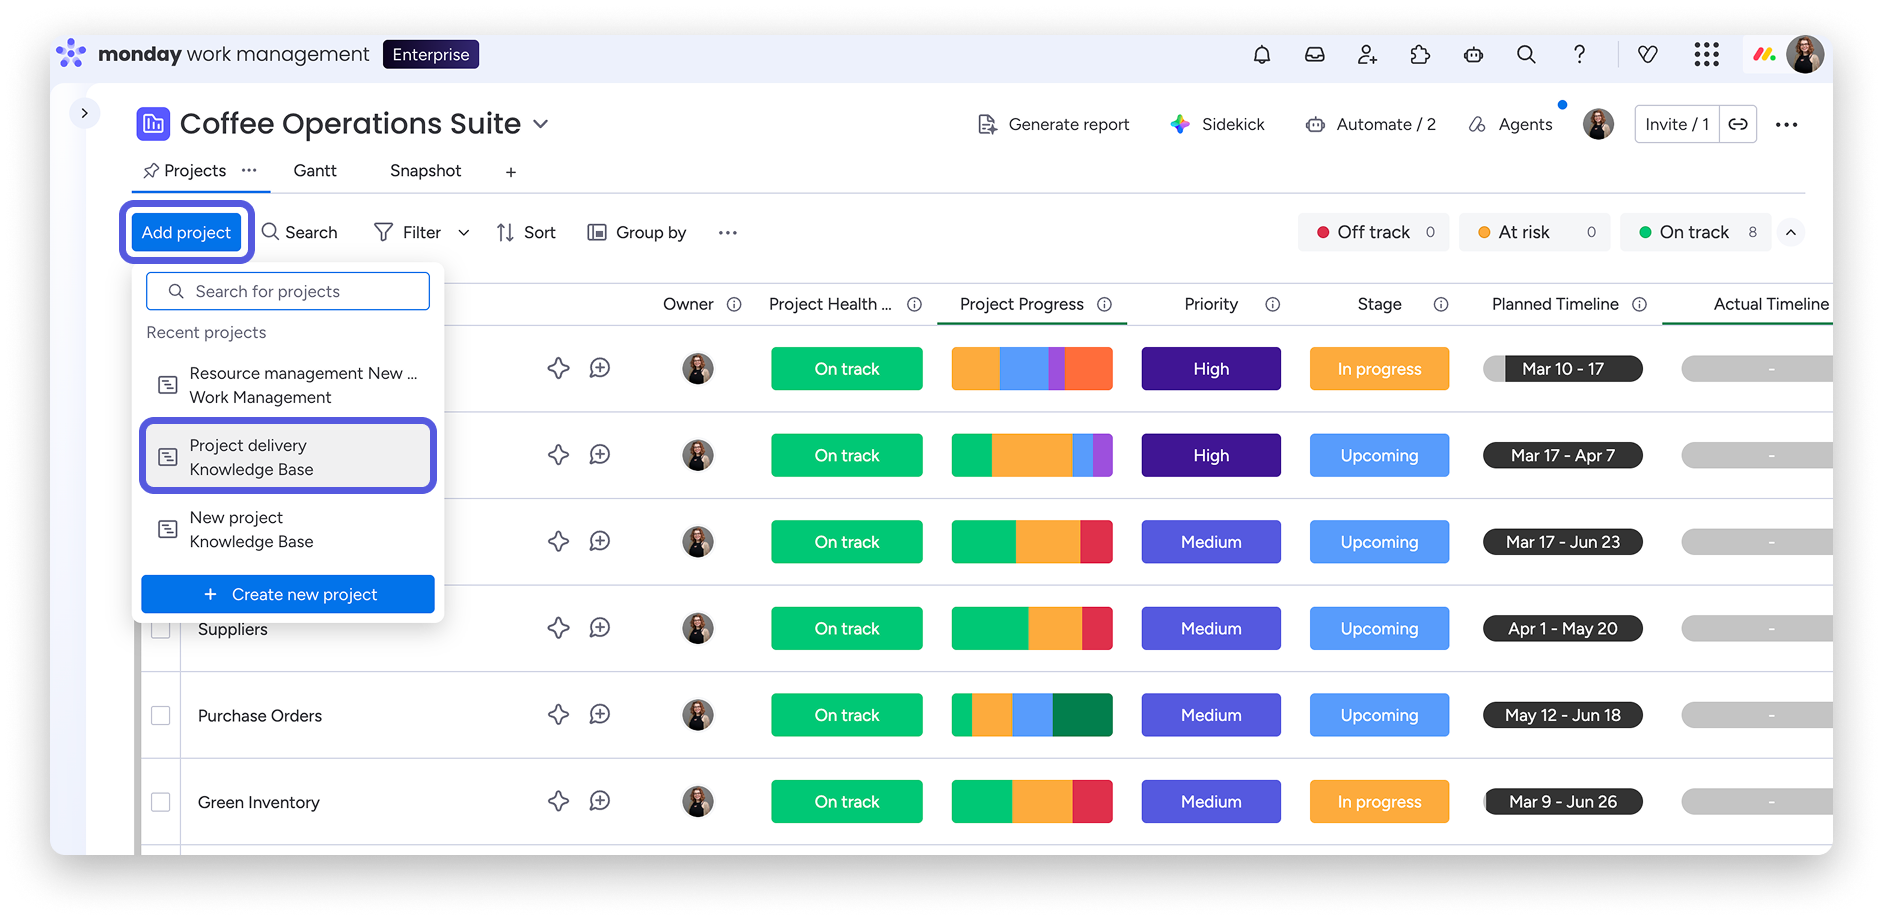
Task: Open In progress stage in Green Inventory row
Action: [x=1379, y=801]
